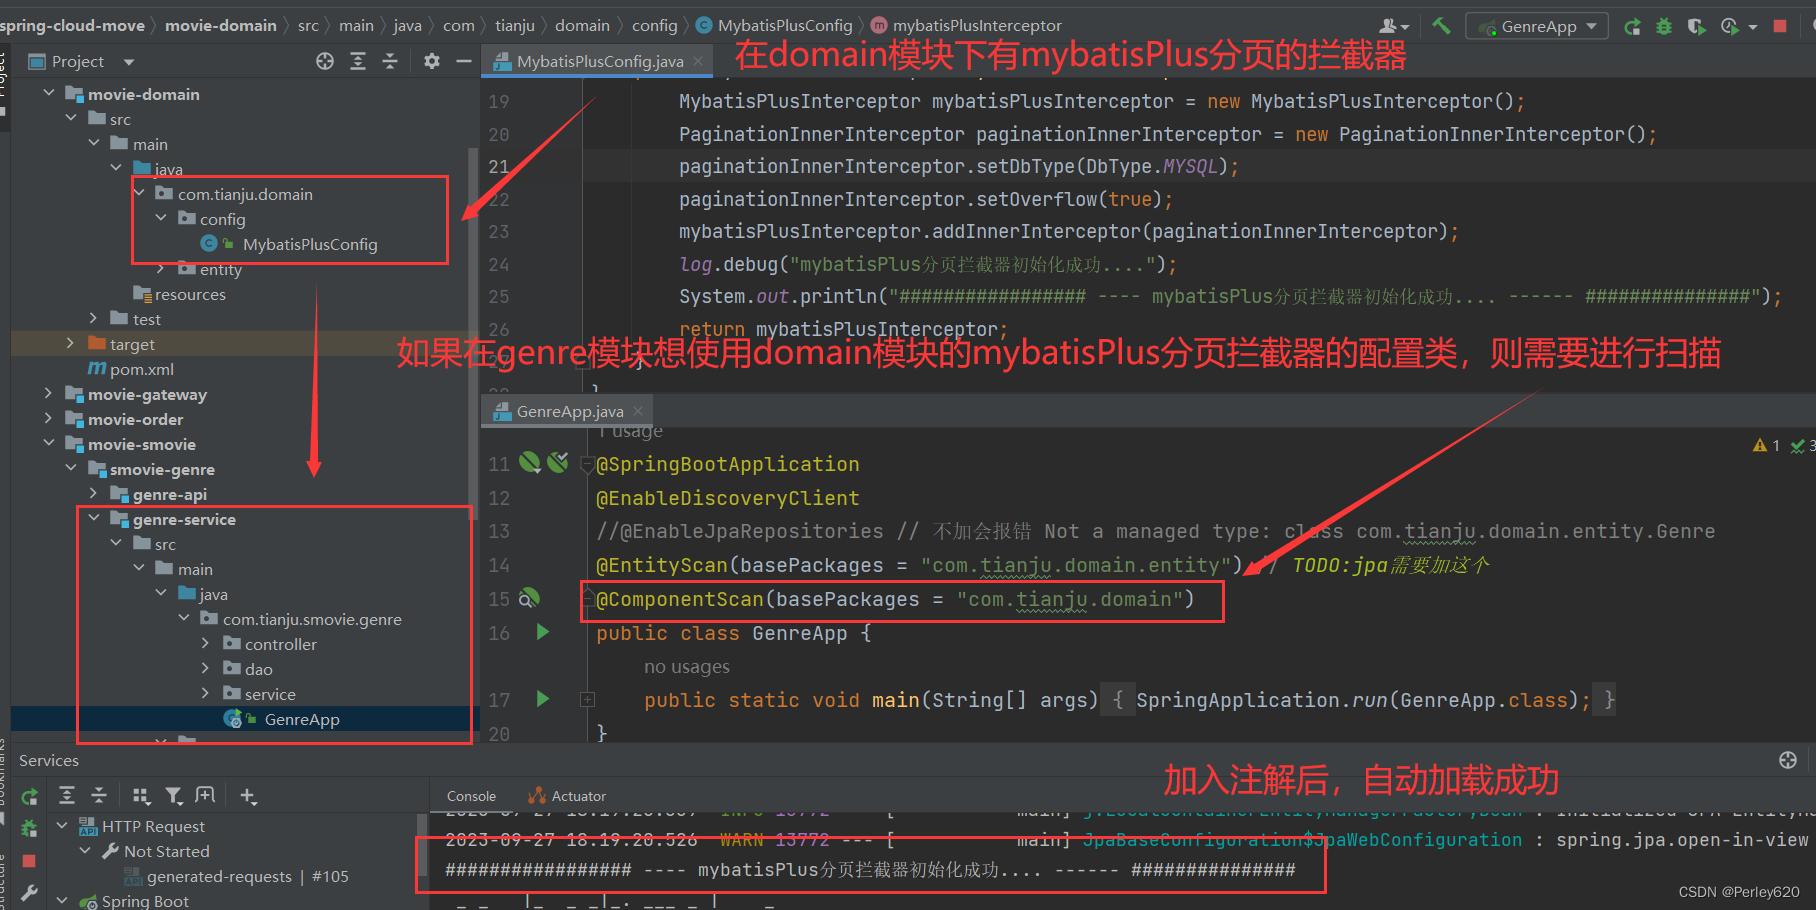Select the service package in tree
The image size is (1816, 910).
[x=270, y=694]
